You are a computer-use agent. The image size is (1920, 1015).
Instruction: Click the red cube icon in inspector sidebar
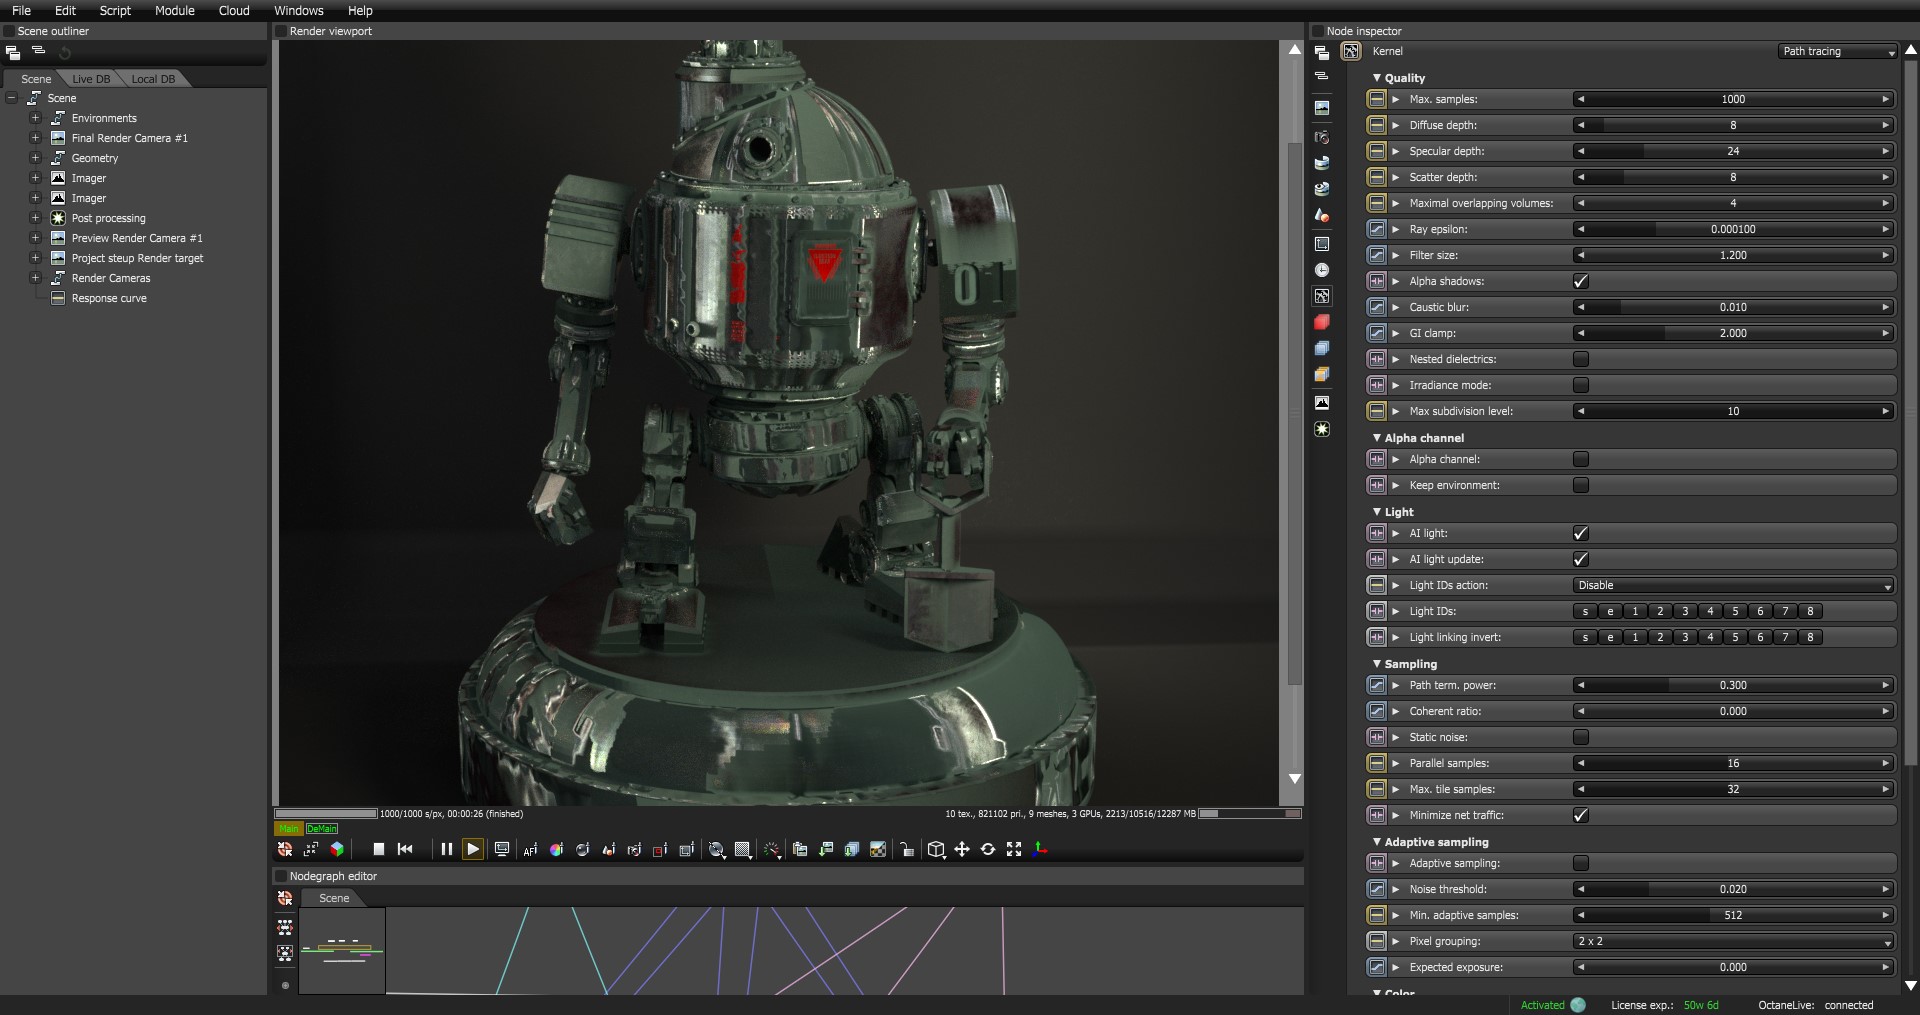pyautogui.click(x=1321, y=322)
